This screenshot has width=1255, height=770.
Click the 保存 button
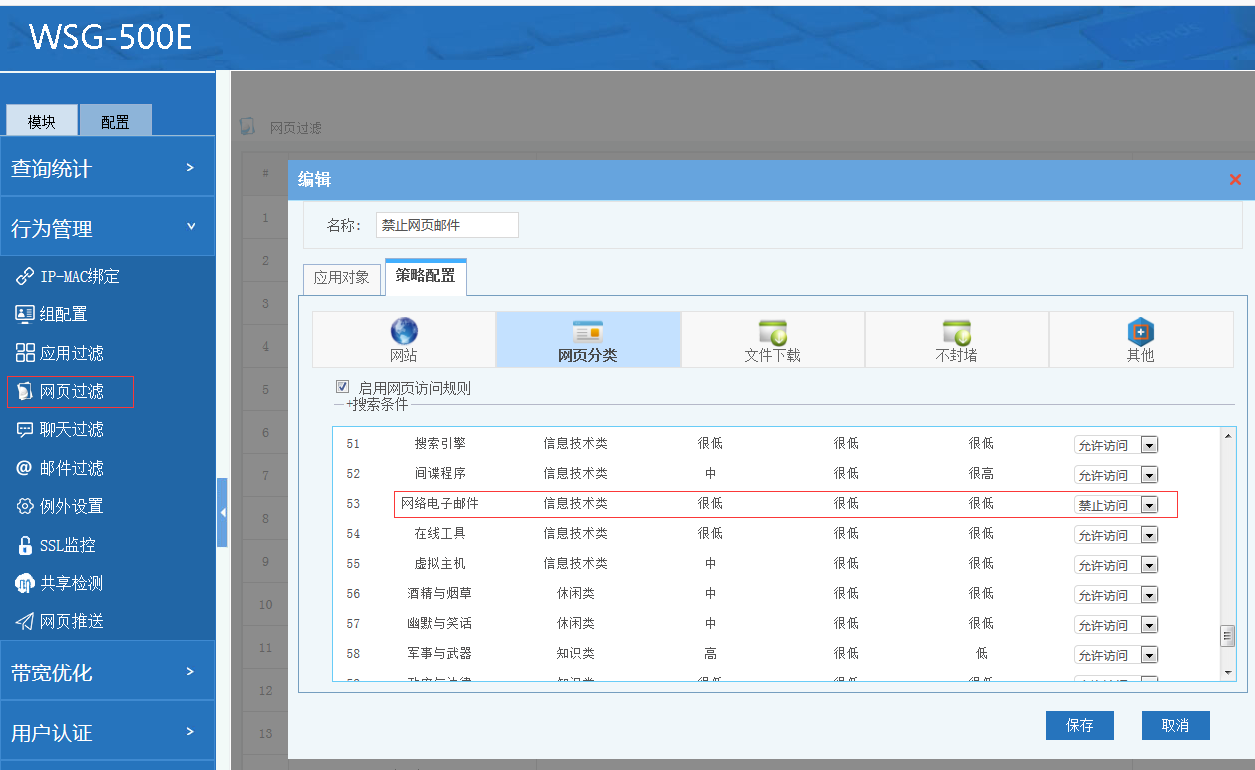coord(1079,725)
